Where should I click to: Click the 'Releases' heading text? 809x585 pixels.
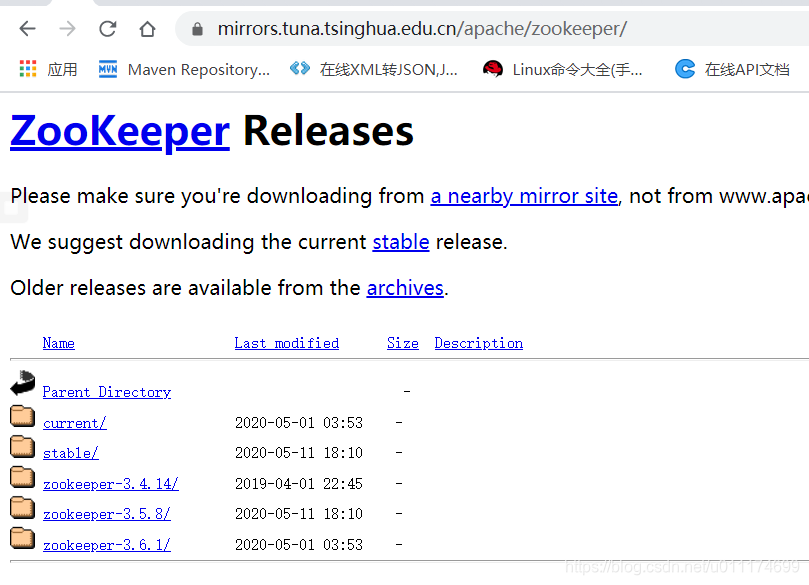tap(328, 131)
